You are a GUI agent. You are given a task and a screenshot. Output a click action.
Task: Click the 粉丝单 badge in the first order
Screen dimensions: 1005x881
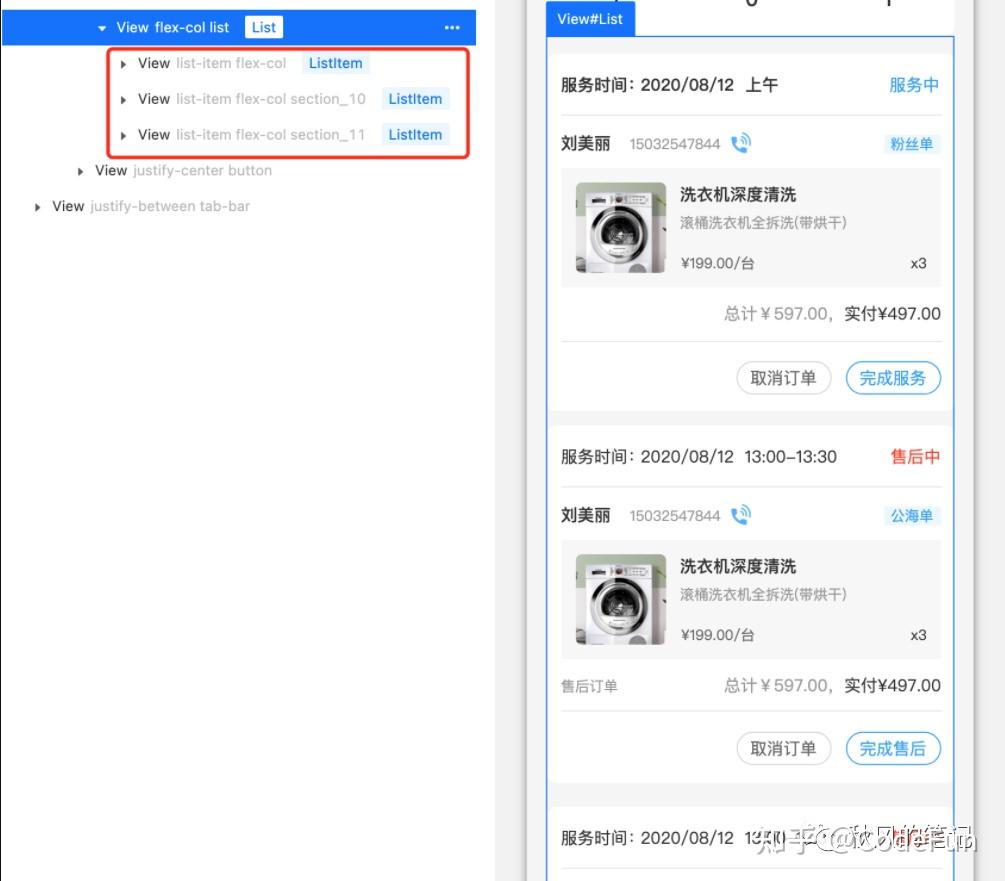coord(911,143)
